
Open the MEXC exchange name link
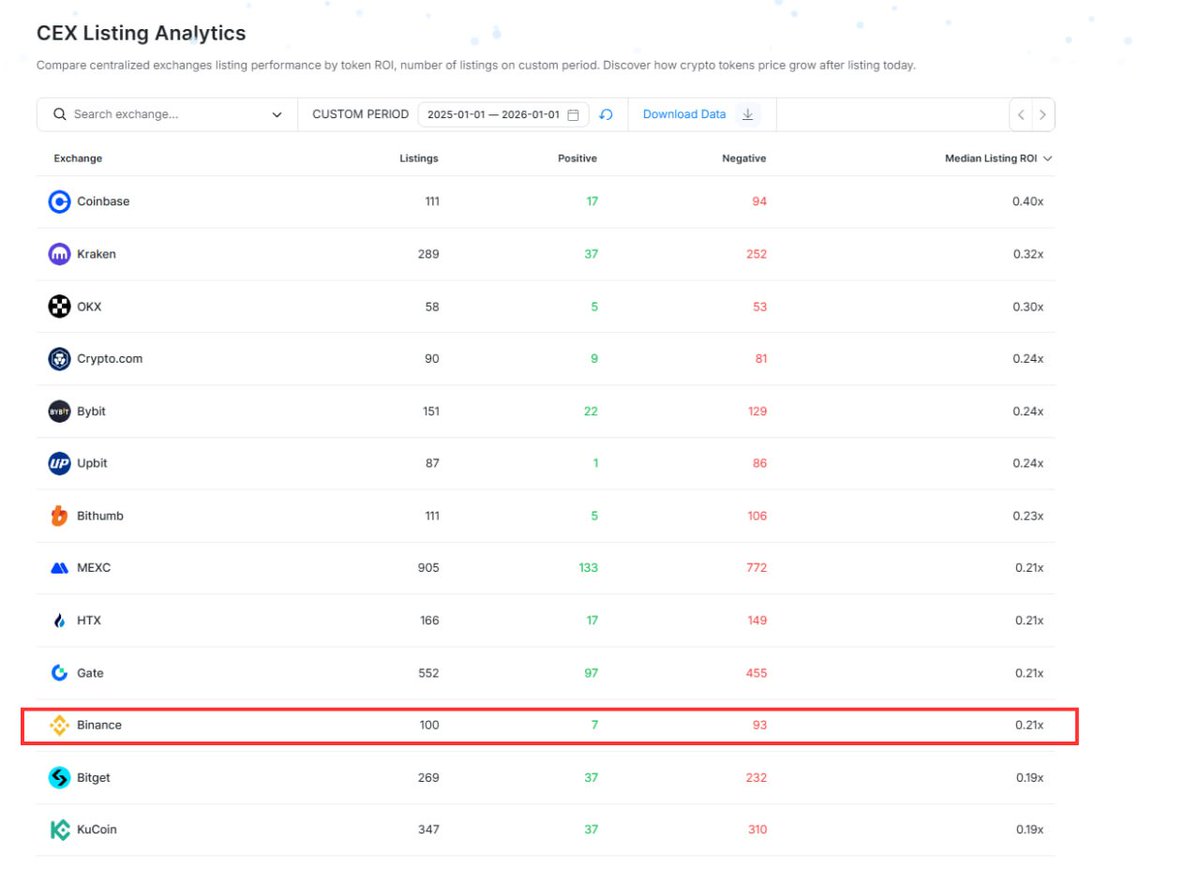(94, 568)
